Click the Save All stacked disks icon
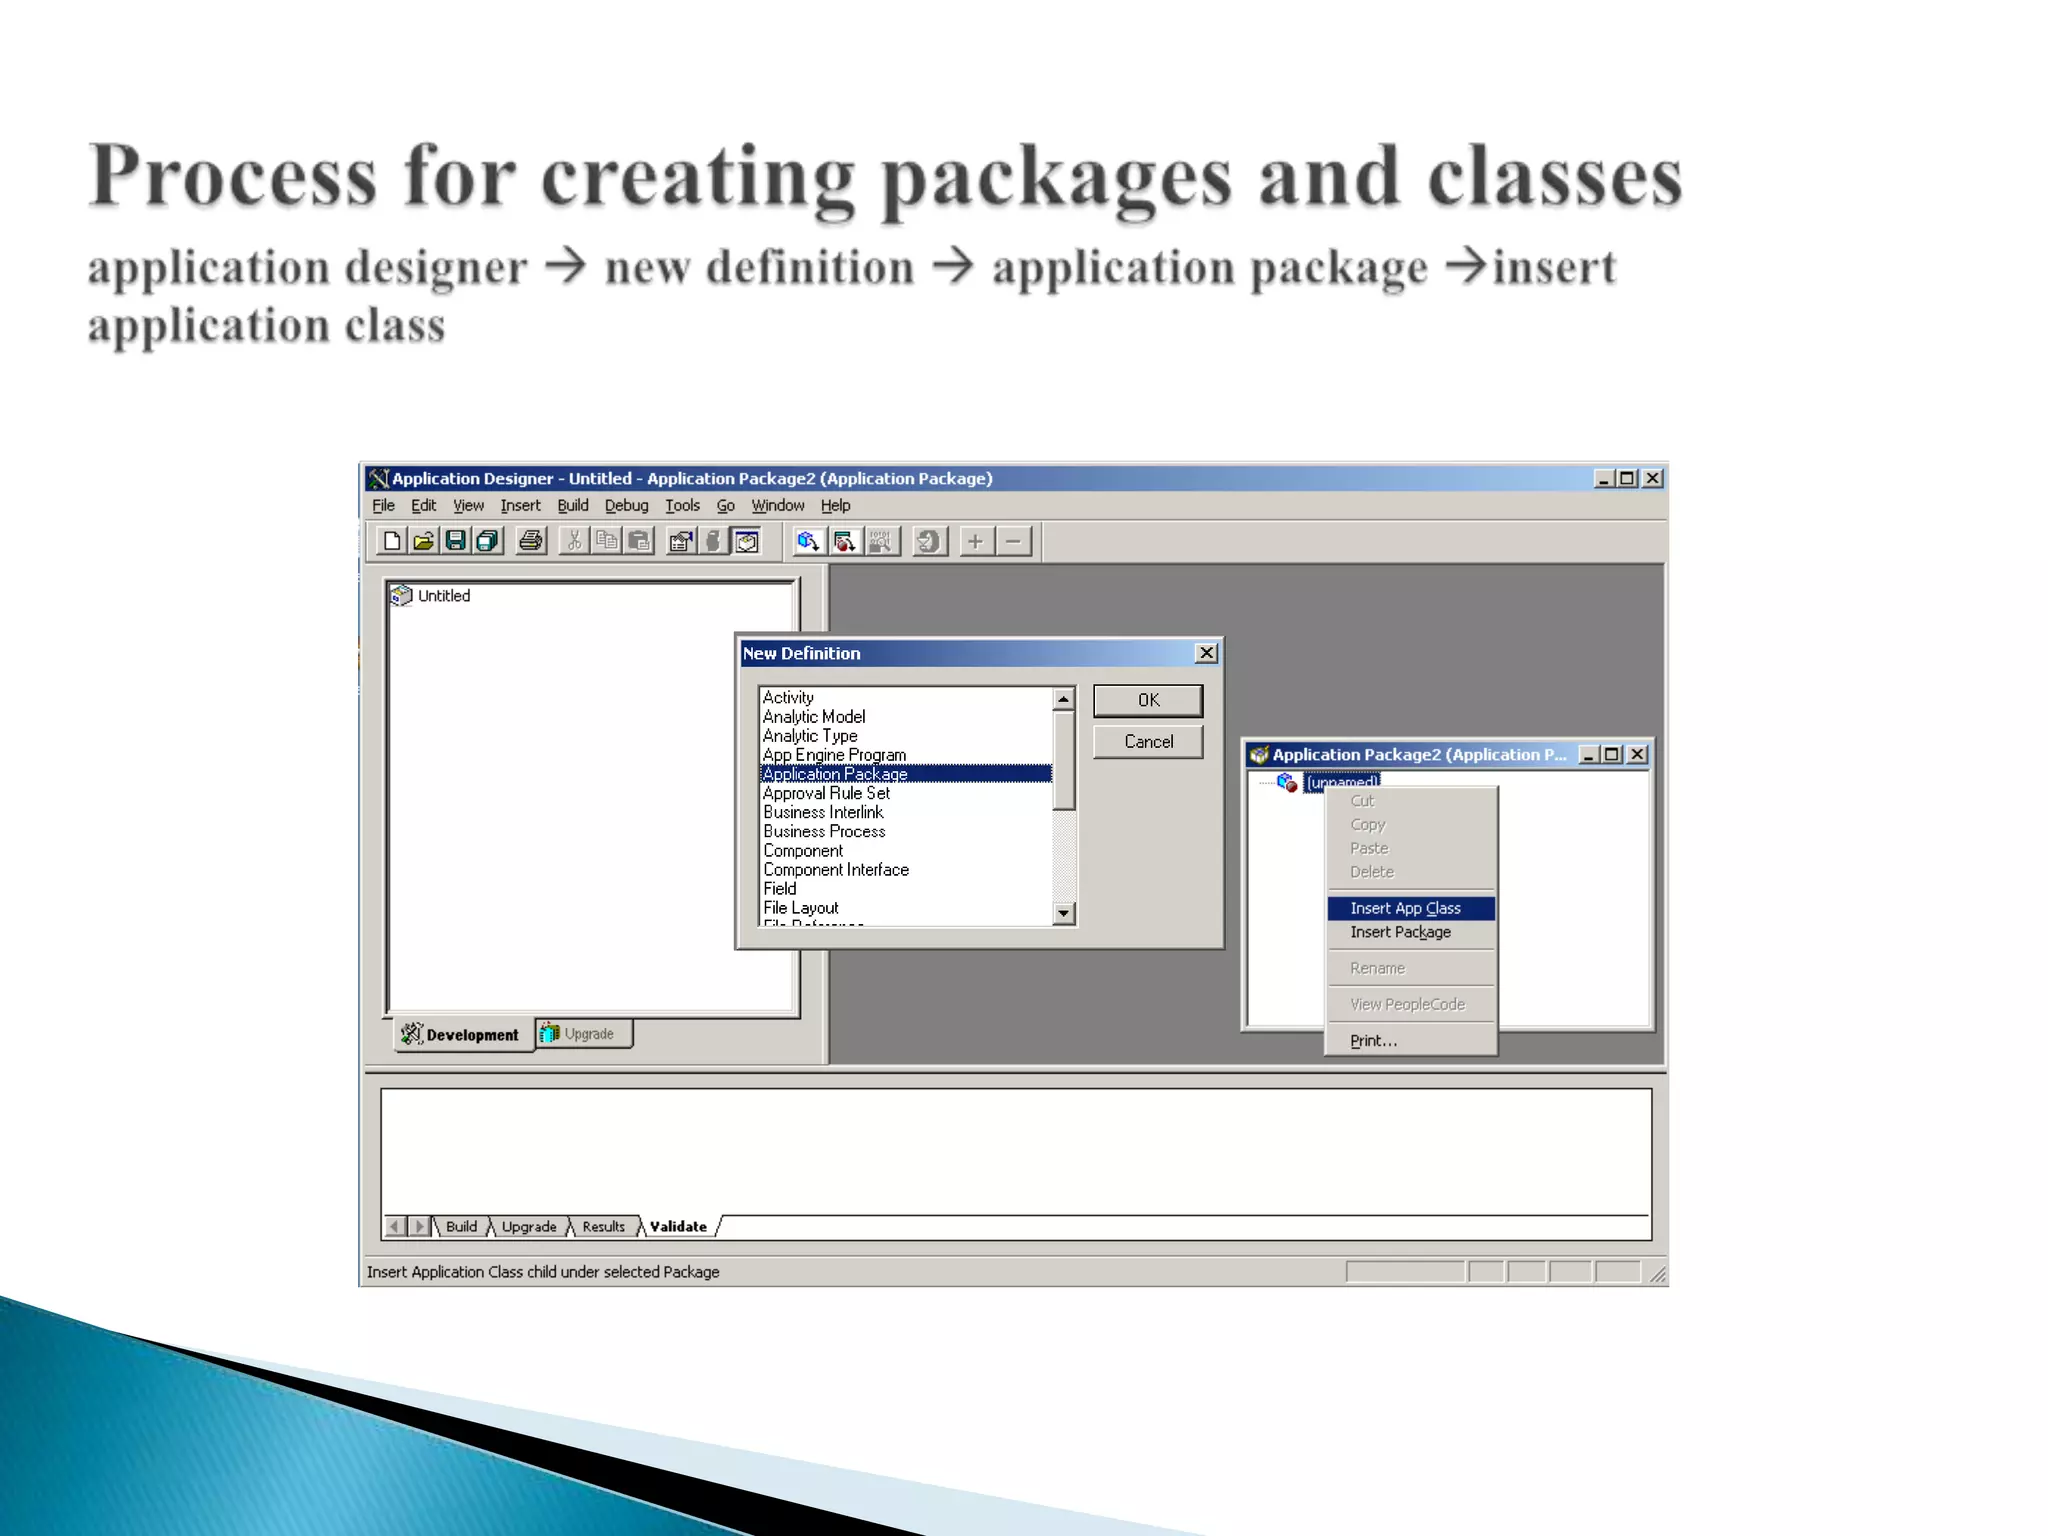Screen dimensions: 2048x1536 click(488, 541)
